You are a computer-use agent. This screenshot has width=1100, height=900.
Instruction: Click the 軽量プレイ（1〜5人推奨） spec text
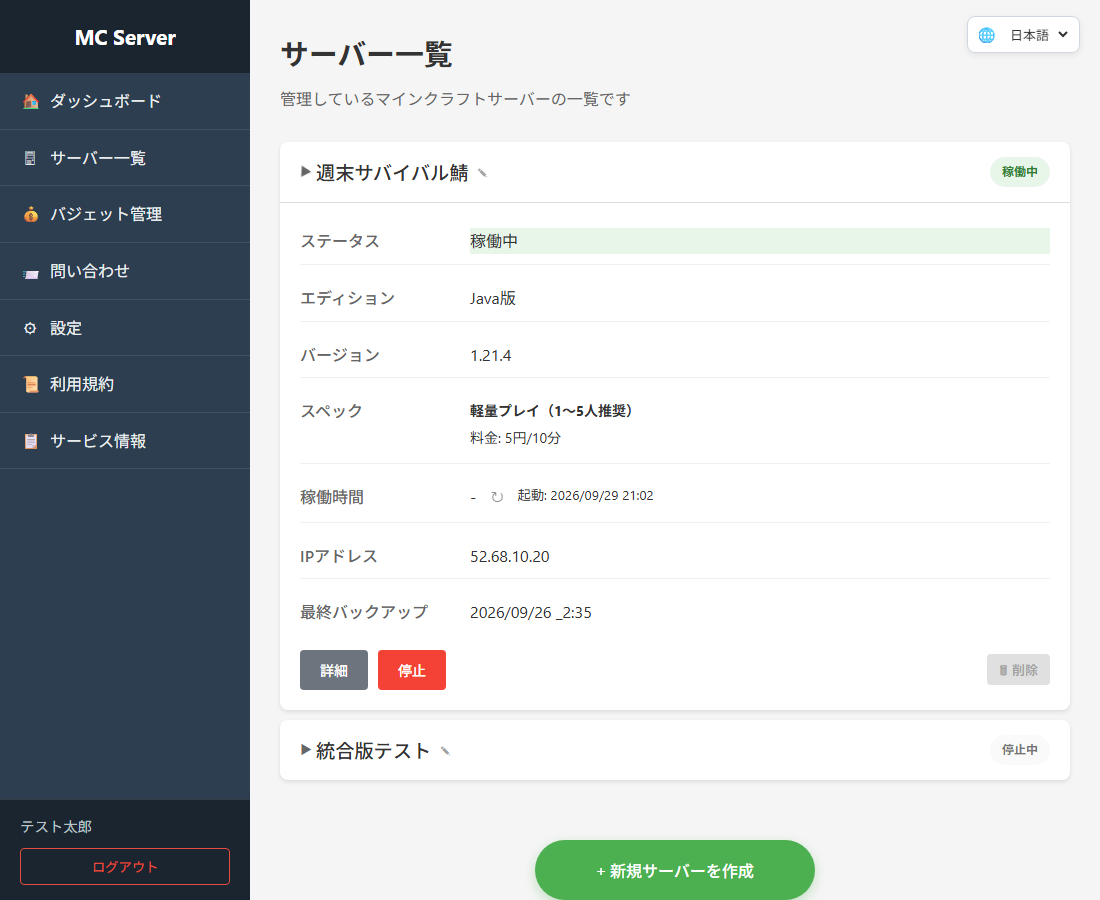pos(551,411)
